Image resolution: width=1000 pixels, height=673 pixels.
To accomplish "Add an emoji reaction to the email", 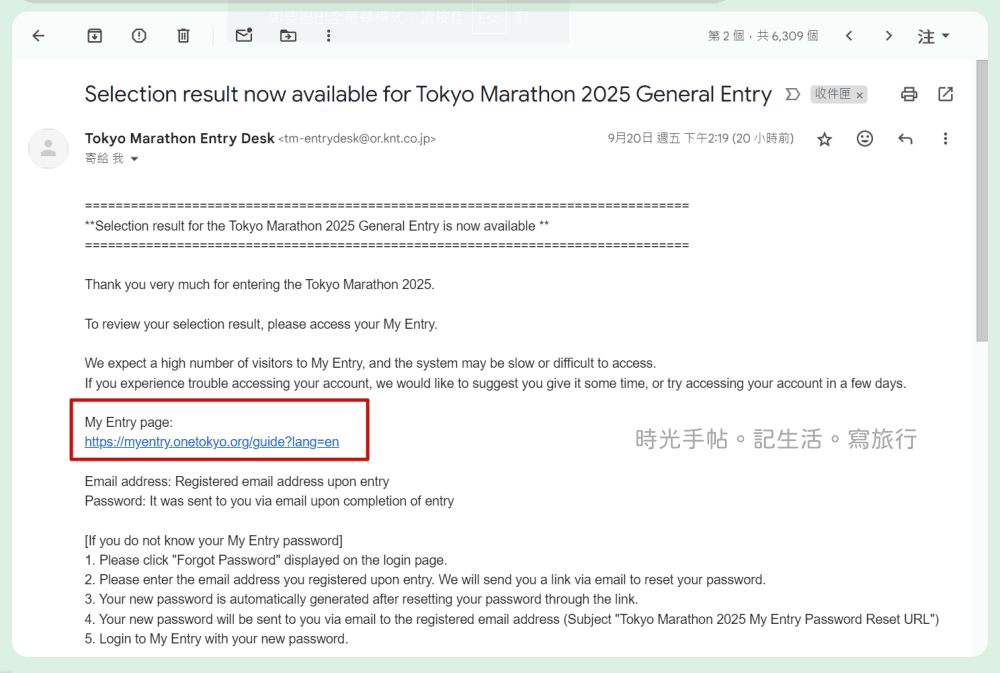I will (865, 138).
